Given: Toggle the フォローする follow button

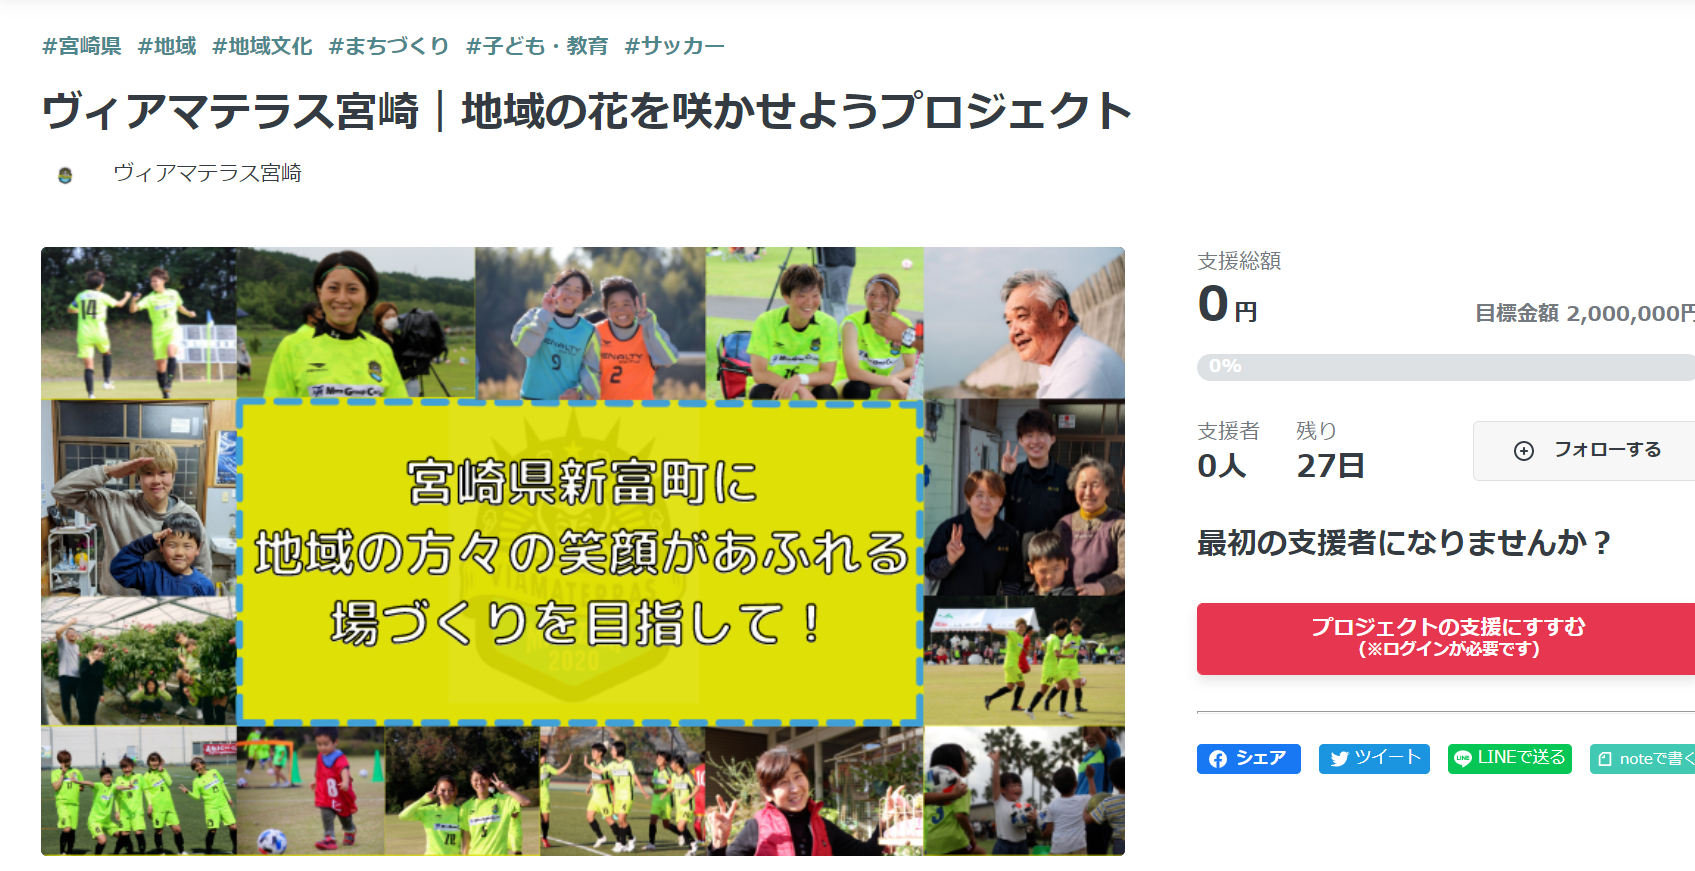Looking at the screenshot, I should pos(1584,451).
